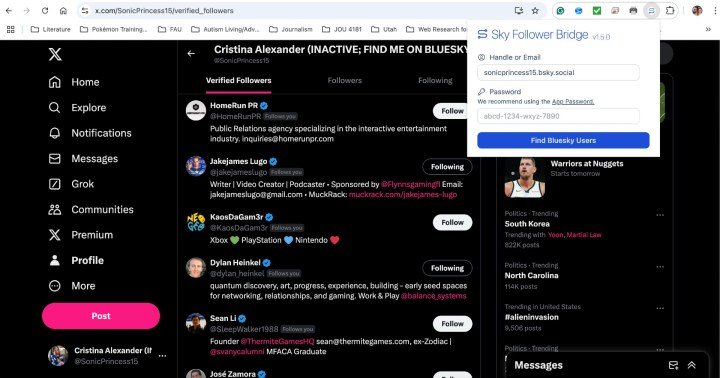Open the FAU bookmarks folder

(169, 29)
